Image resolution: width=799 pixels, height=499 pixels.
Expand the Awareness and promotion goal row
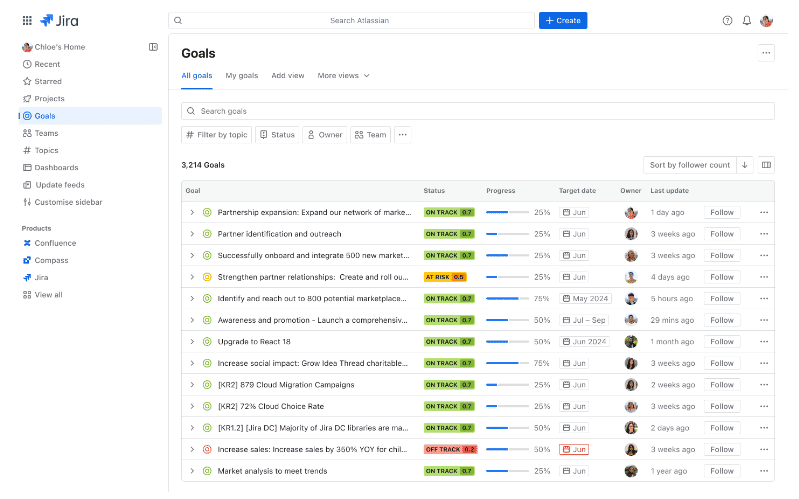tap(192, 321)
